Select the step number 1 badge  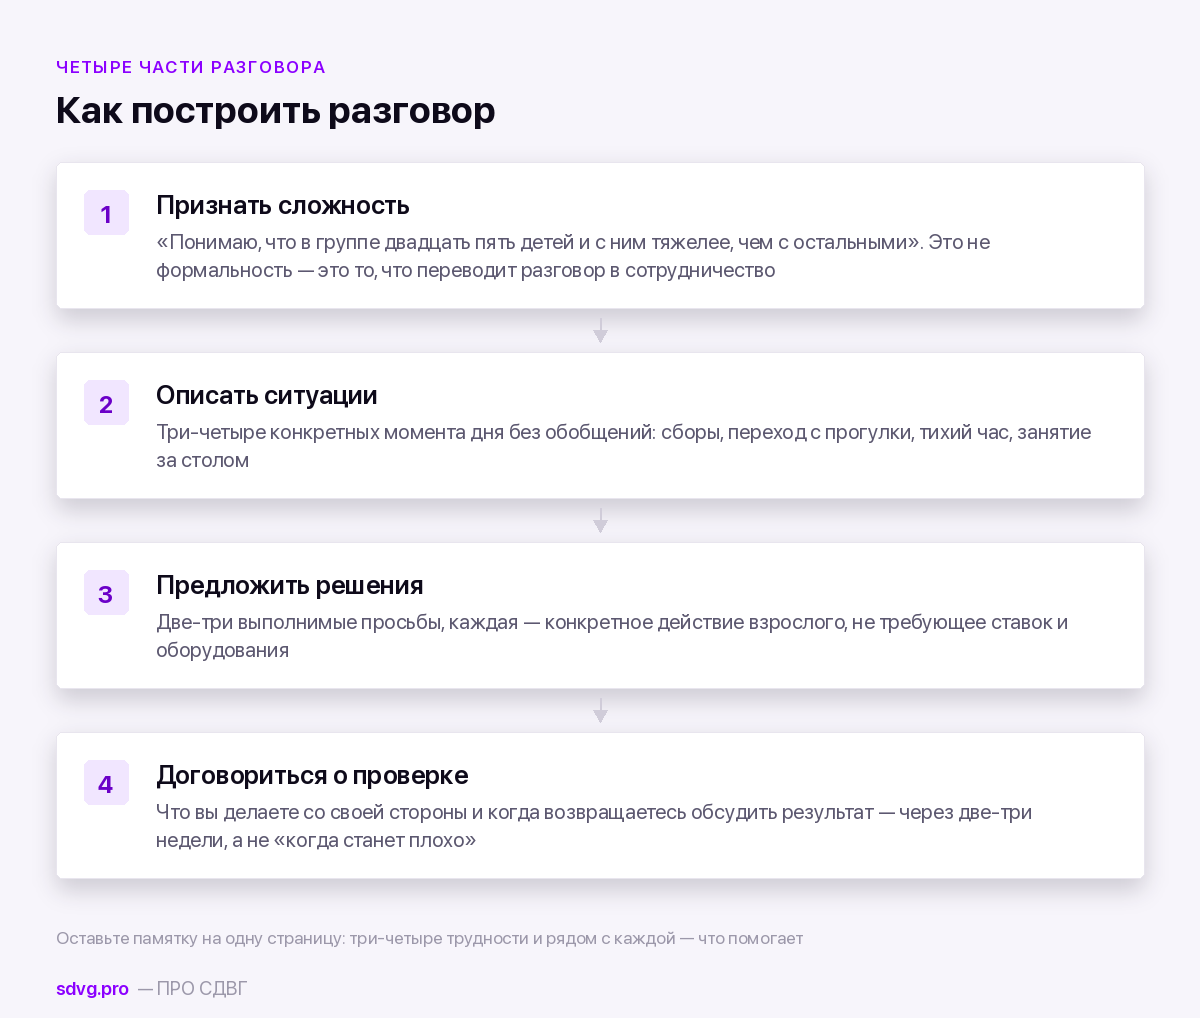click(106, 213)
